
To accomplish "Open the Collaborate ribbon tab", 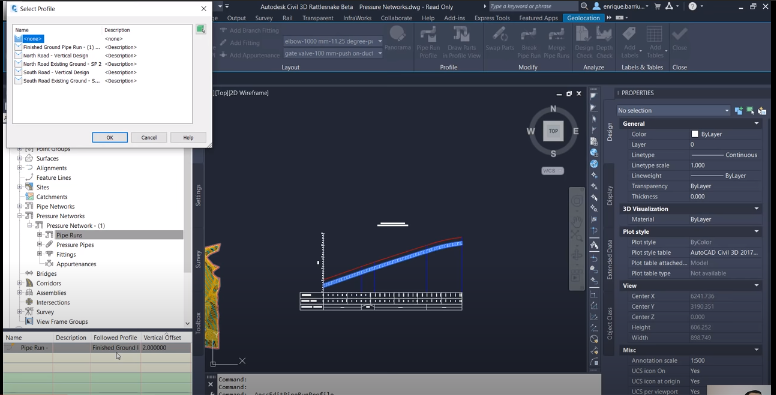I will coord(396,18).
